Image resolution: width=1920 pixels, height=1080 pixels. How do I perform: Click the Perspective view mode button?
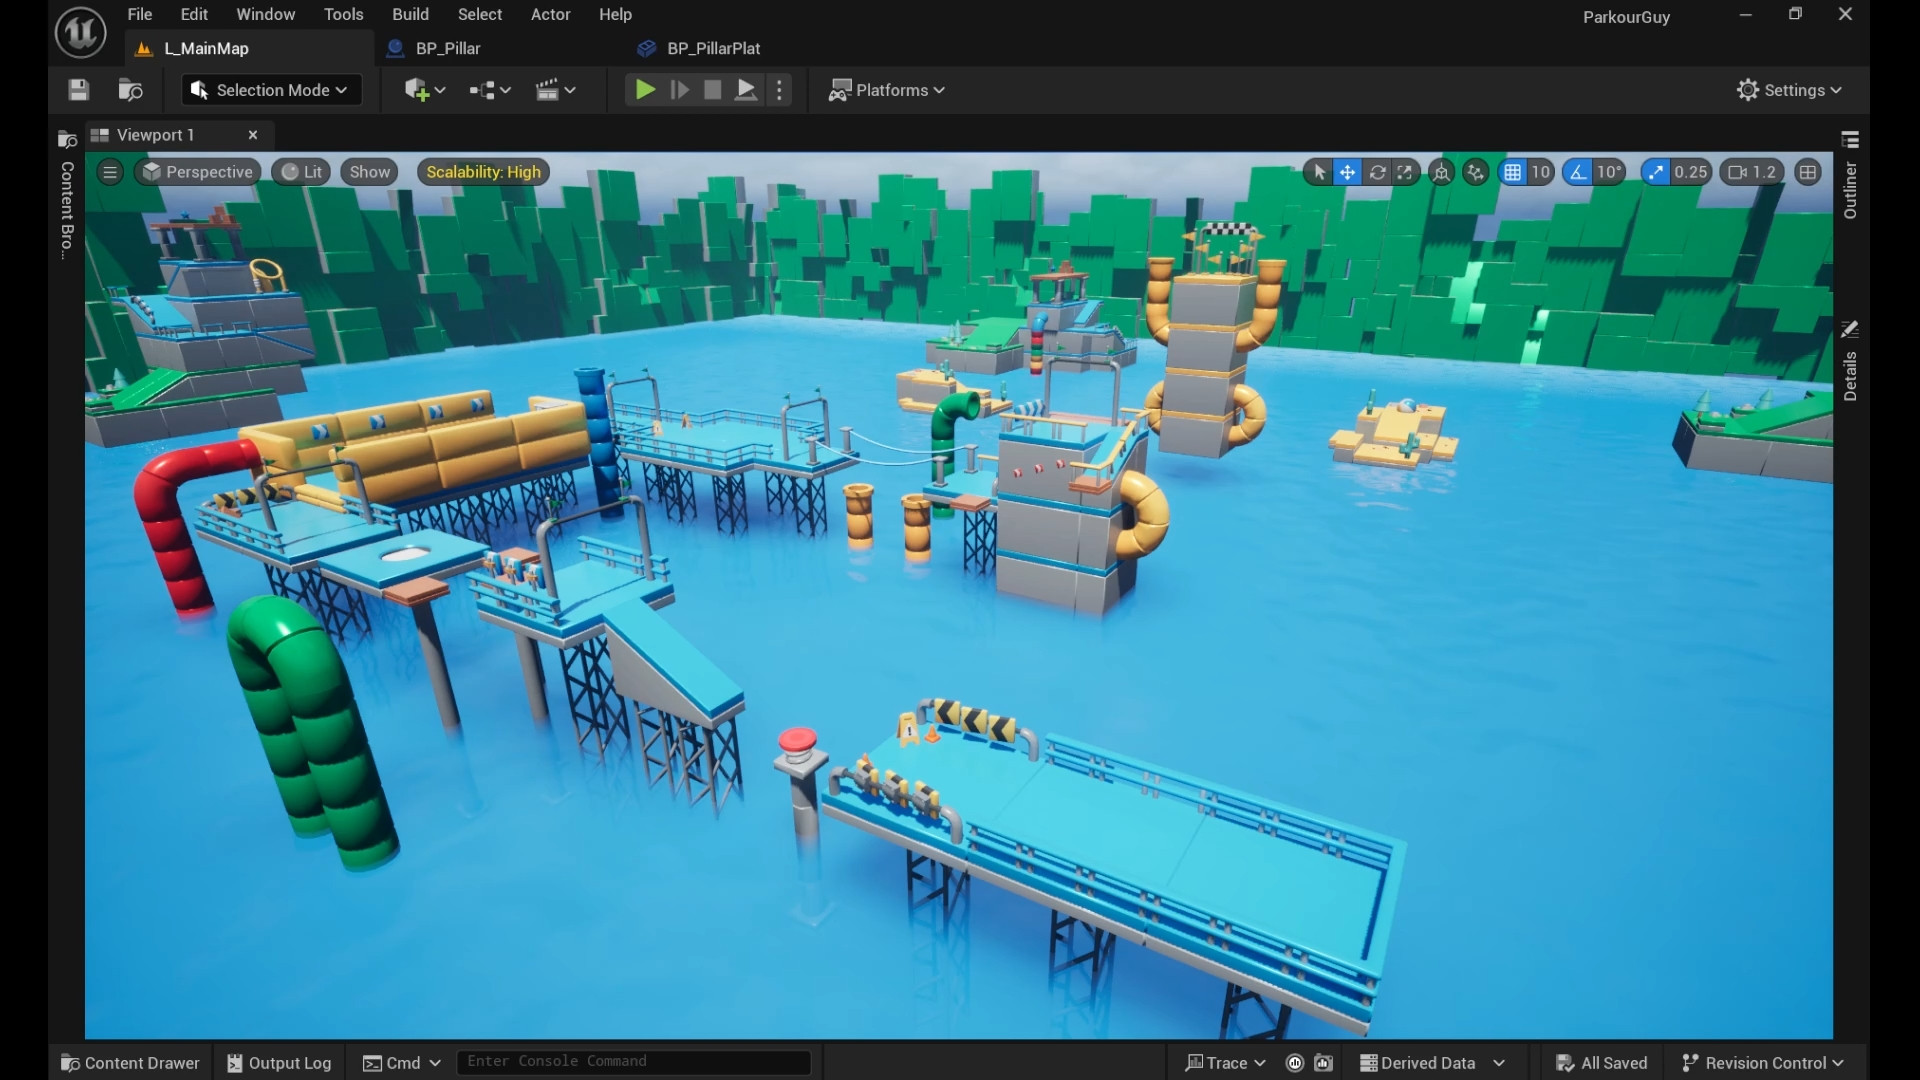[198, 172]
